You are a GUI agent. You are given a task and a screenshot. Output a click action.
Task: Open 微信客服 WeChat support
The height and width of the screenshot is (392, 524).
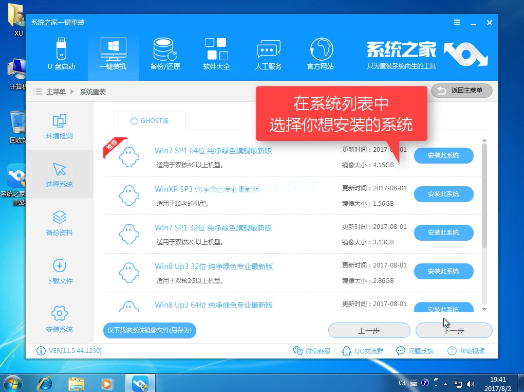tap(311, 351)
